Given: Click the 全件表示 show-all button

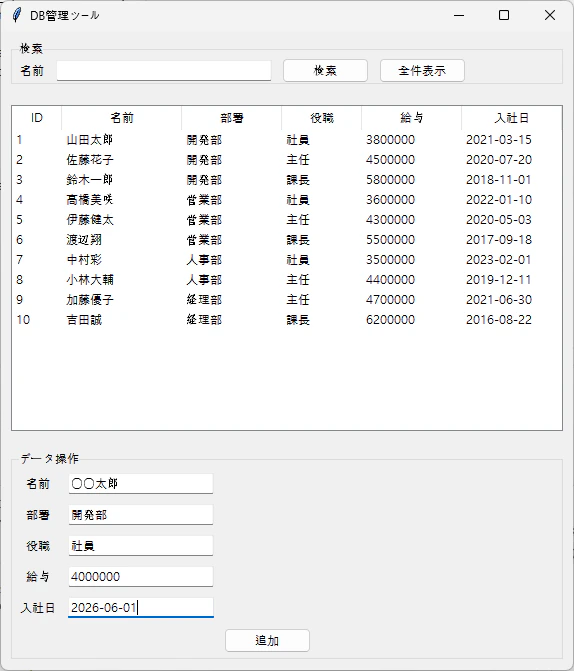Looking at the screenshot, I should [x=422, y=71].
